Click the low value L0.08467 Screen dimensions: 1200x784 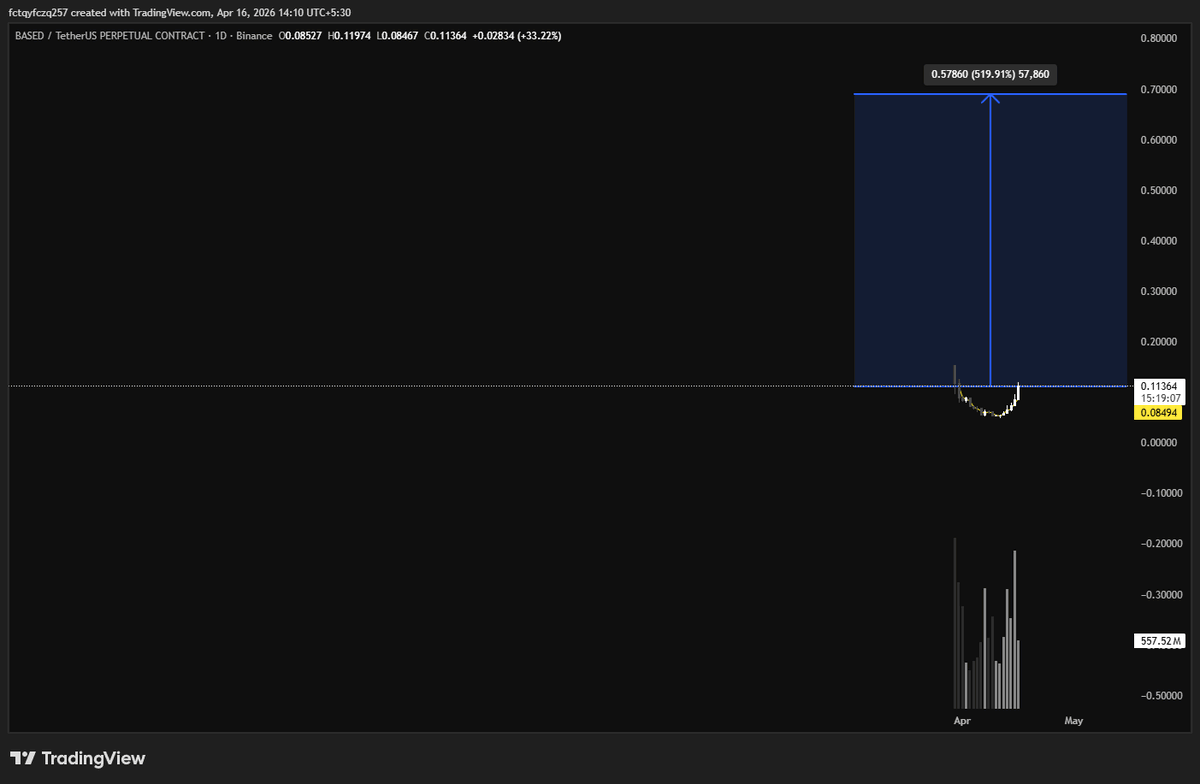[x=397, y=35]
